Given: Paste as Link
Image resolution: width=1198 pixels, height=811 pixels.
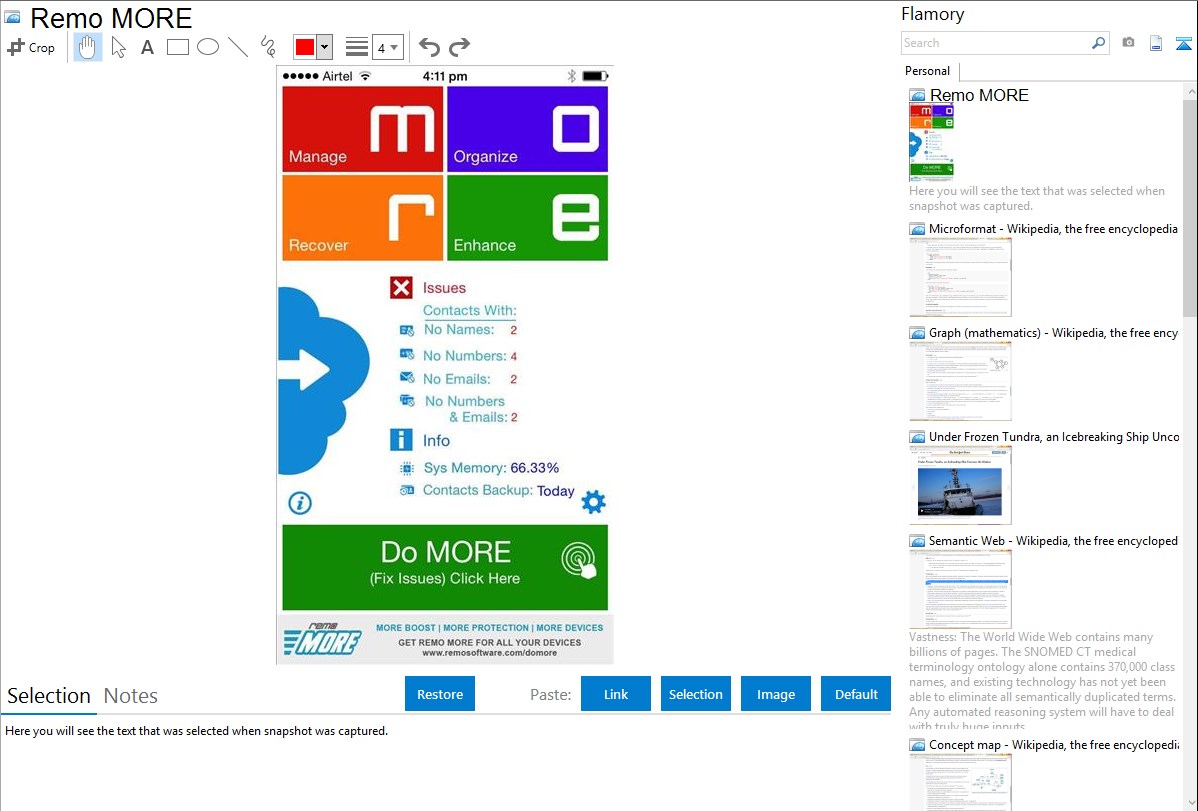Looking at the screenshot, I should pos(616,694).
